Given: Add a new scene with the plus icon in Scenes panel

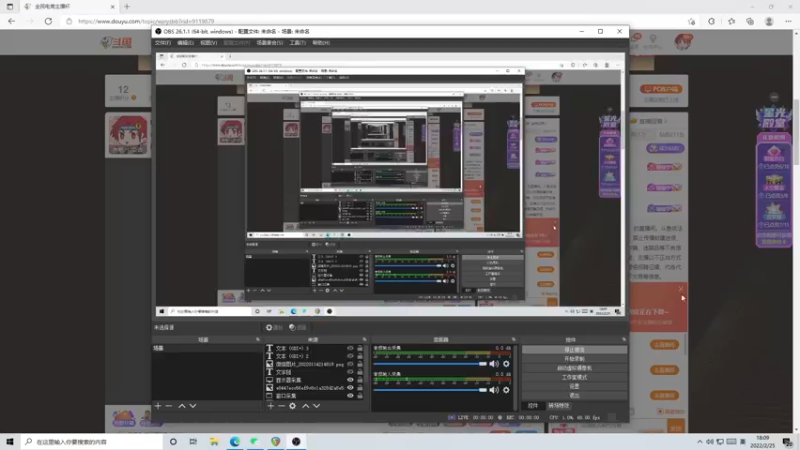Looking at the screenshot, I should pyautogui.click(x=158, y=406).
